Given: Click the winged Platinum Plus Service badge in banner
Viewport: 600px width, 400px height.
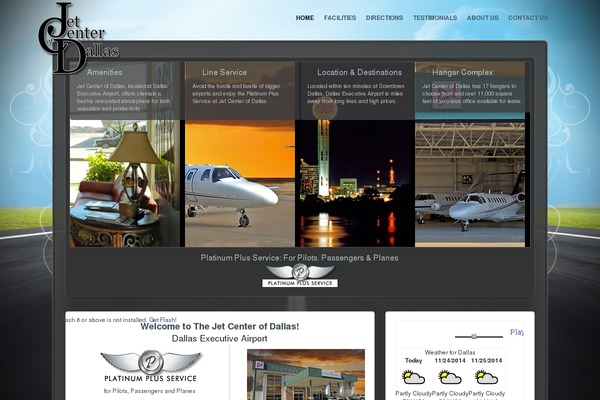Looking at the screenshot, I should [x=300, y=276].
